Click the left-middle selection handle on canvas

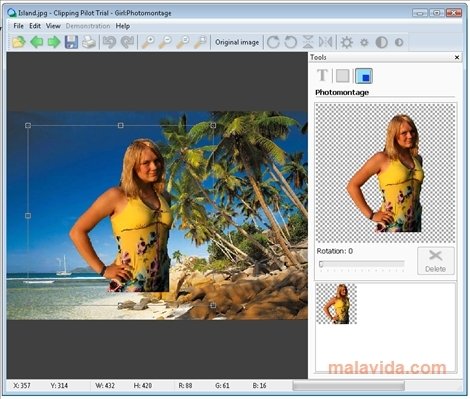28,216
